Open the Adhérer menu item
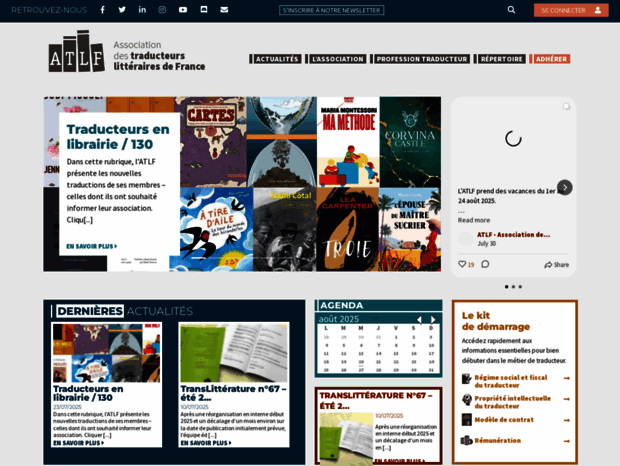 (552, 59)
